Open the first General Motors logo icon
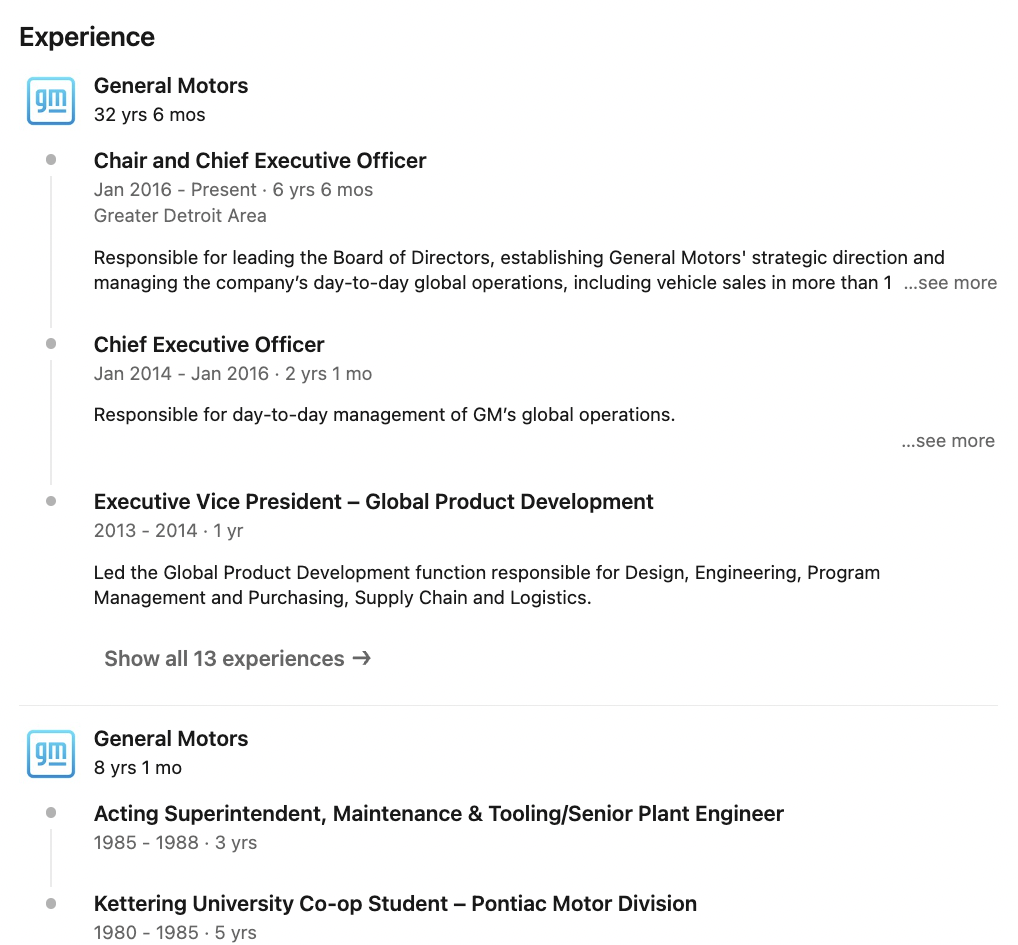The image size is (1018, 945). click(51, 101)
